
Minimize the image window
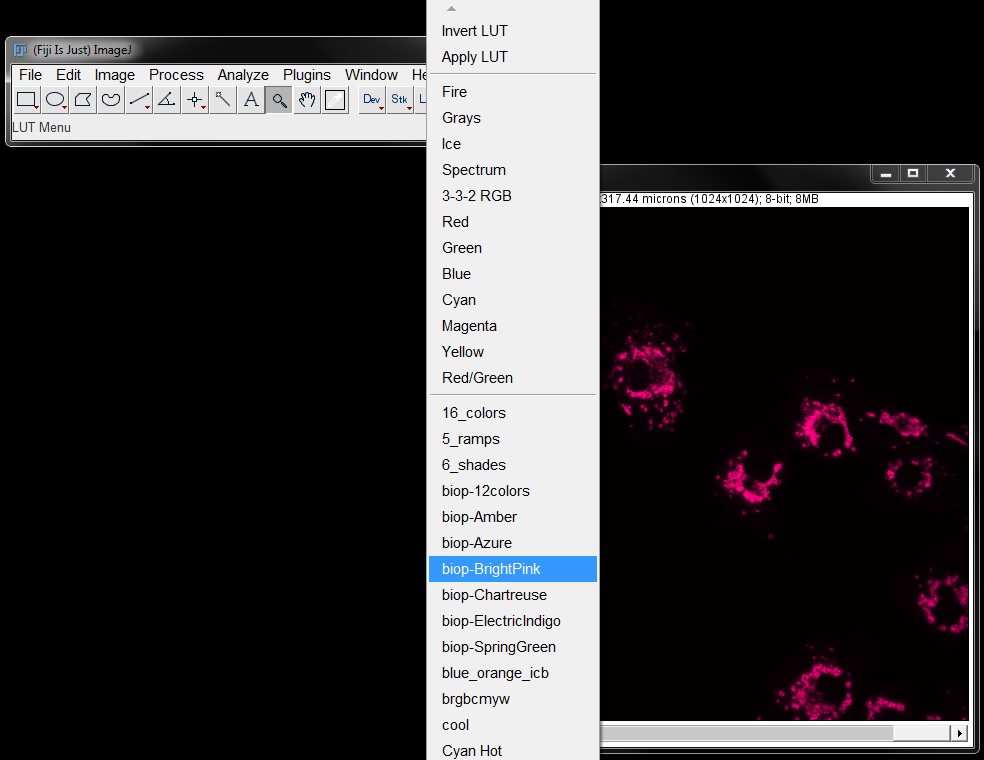pos(885,174)
